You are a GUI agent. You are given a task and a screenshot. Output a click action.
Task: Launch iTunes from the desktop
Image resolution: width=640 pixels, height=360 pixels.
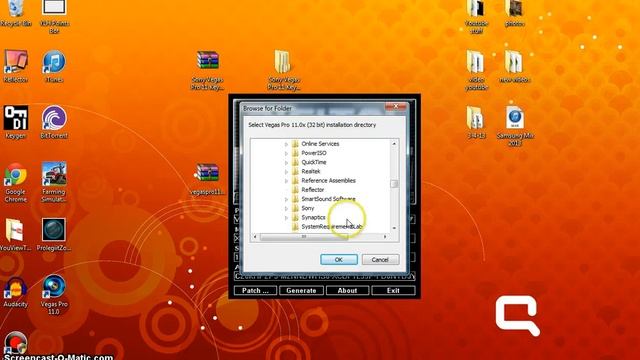point(54,67)
